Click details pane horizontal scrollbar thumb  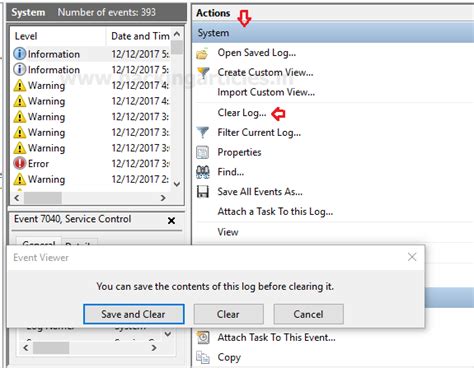click(x=51, y=348)
